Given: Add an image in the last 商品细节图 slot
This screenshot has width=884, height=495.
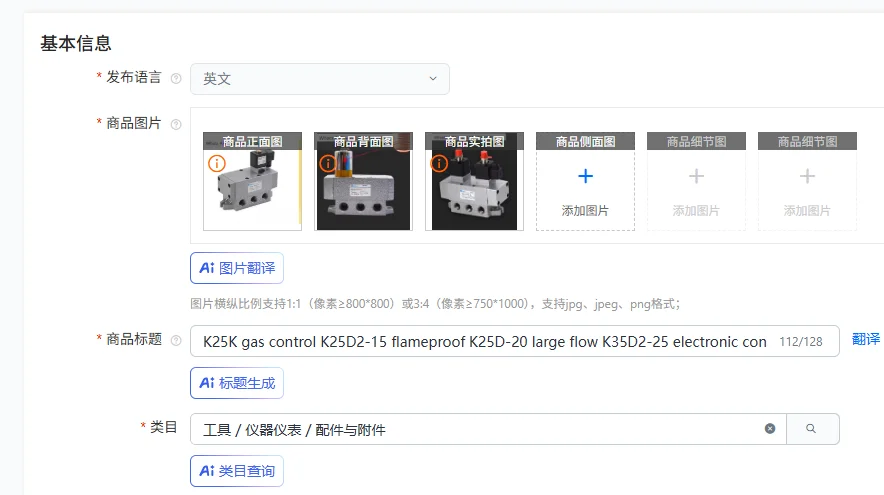Looking at the screenshot, I should click(807, 182).
